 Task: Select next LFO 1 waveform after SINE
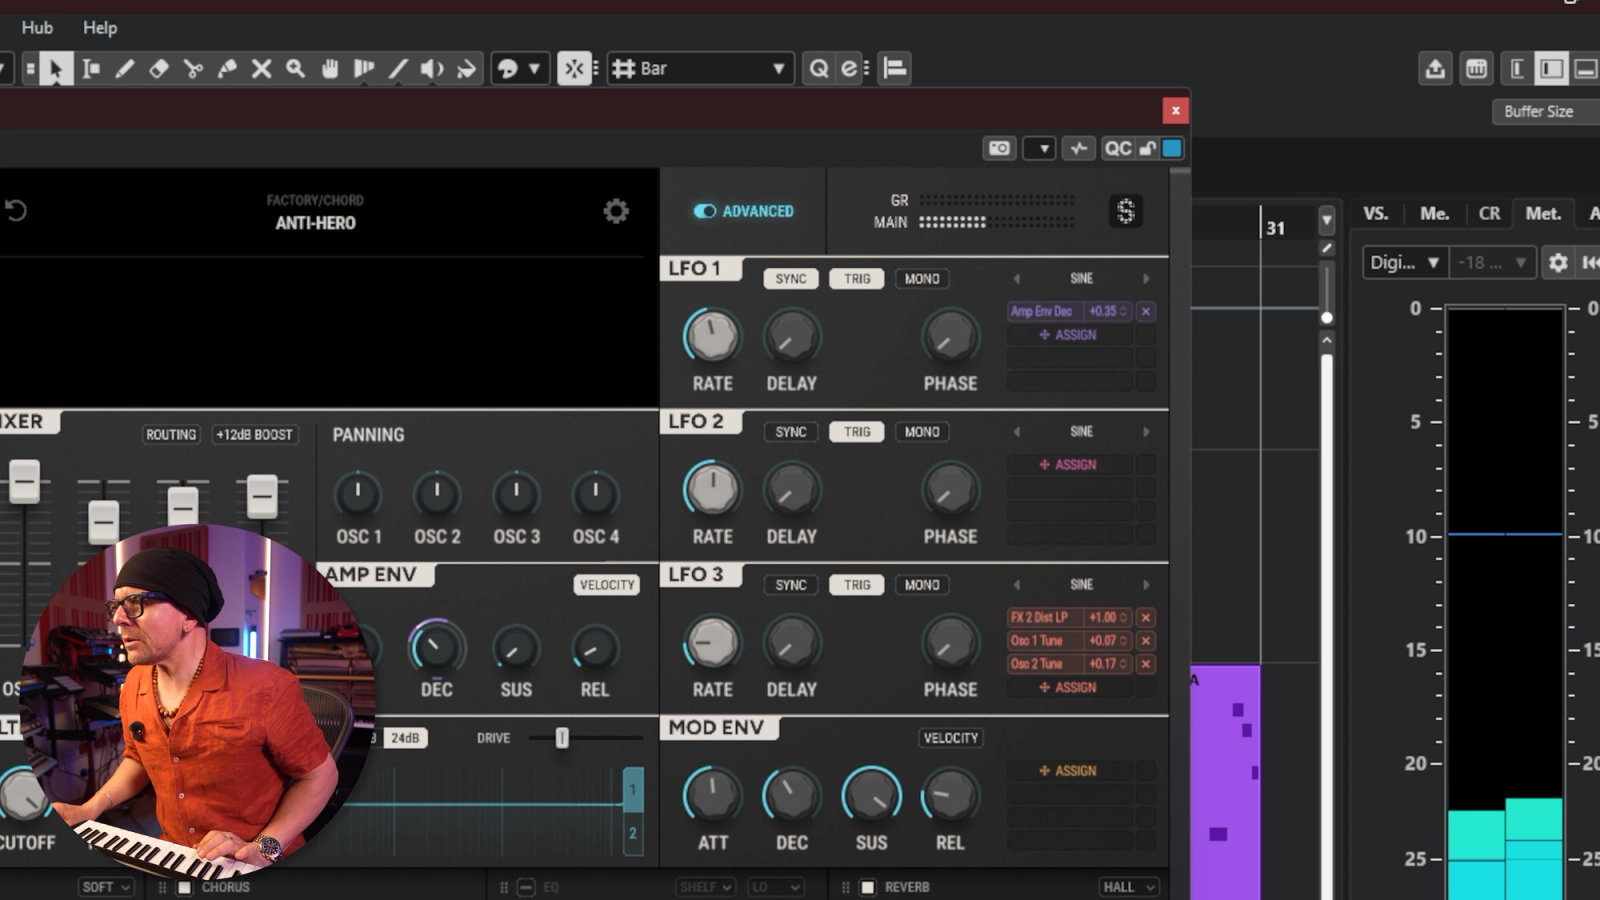tap(1146, 279)
